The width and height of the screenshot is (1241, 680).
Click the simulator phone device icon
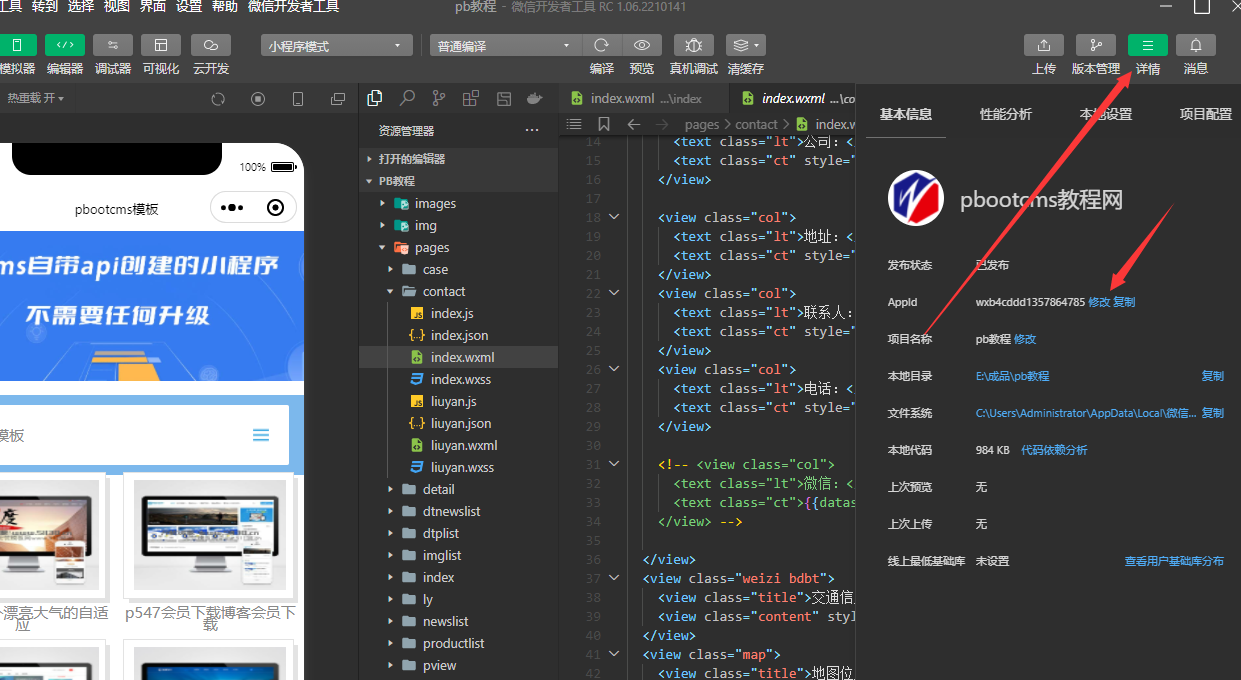(298, 99)
